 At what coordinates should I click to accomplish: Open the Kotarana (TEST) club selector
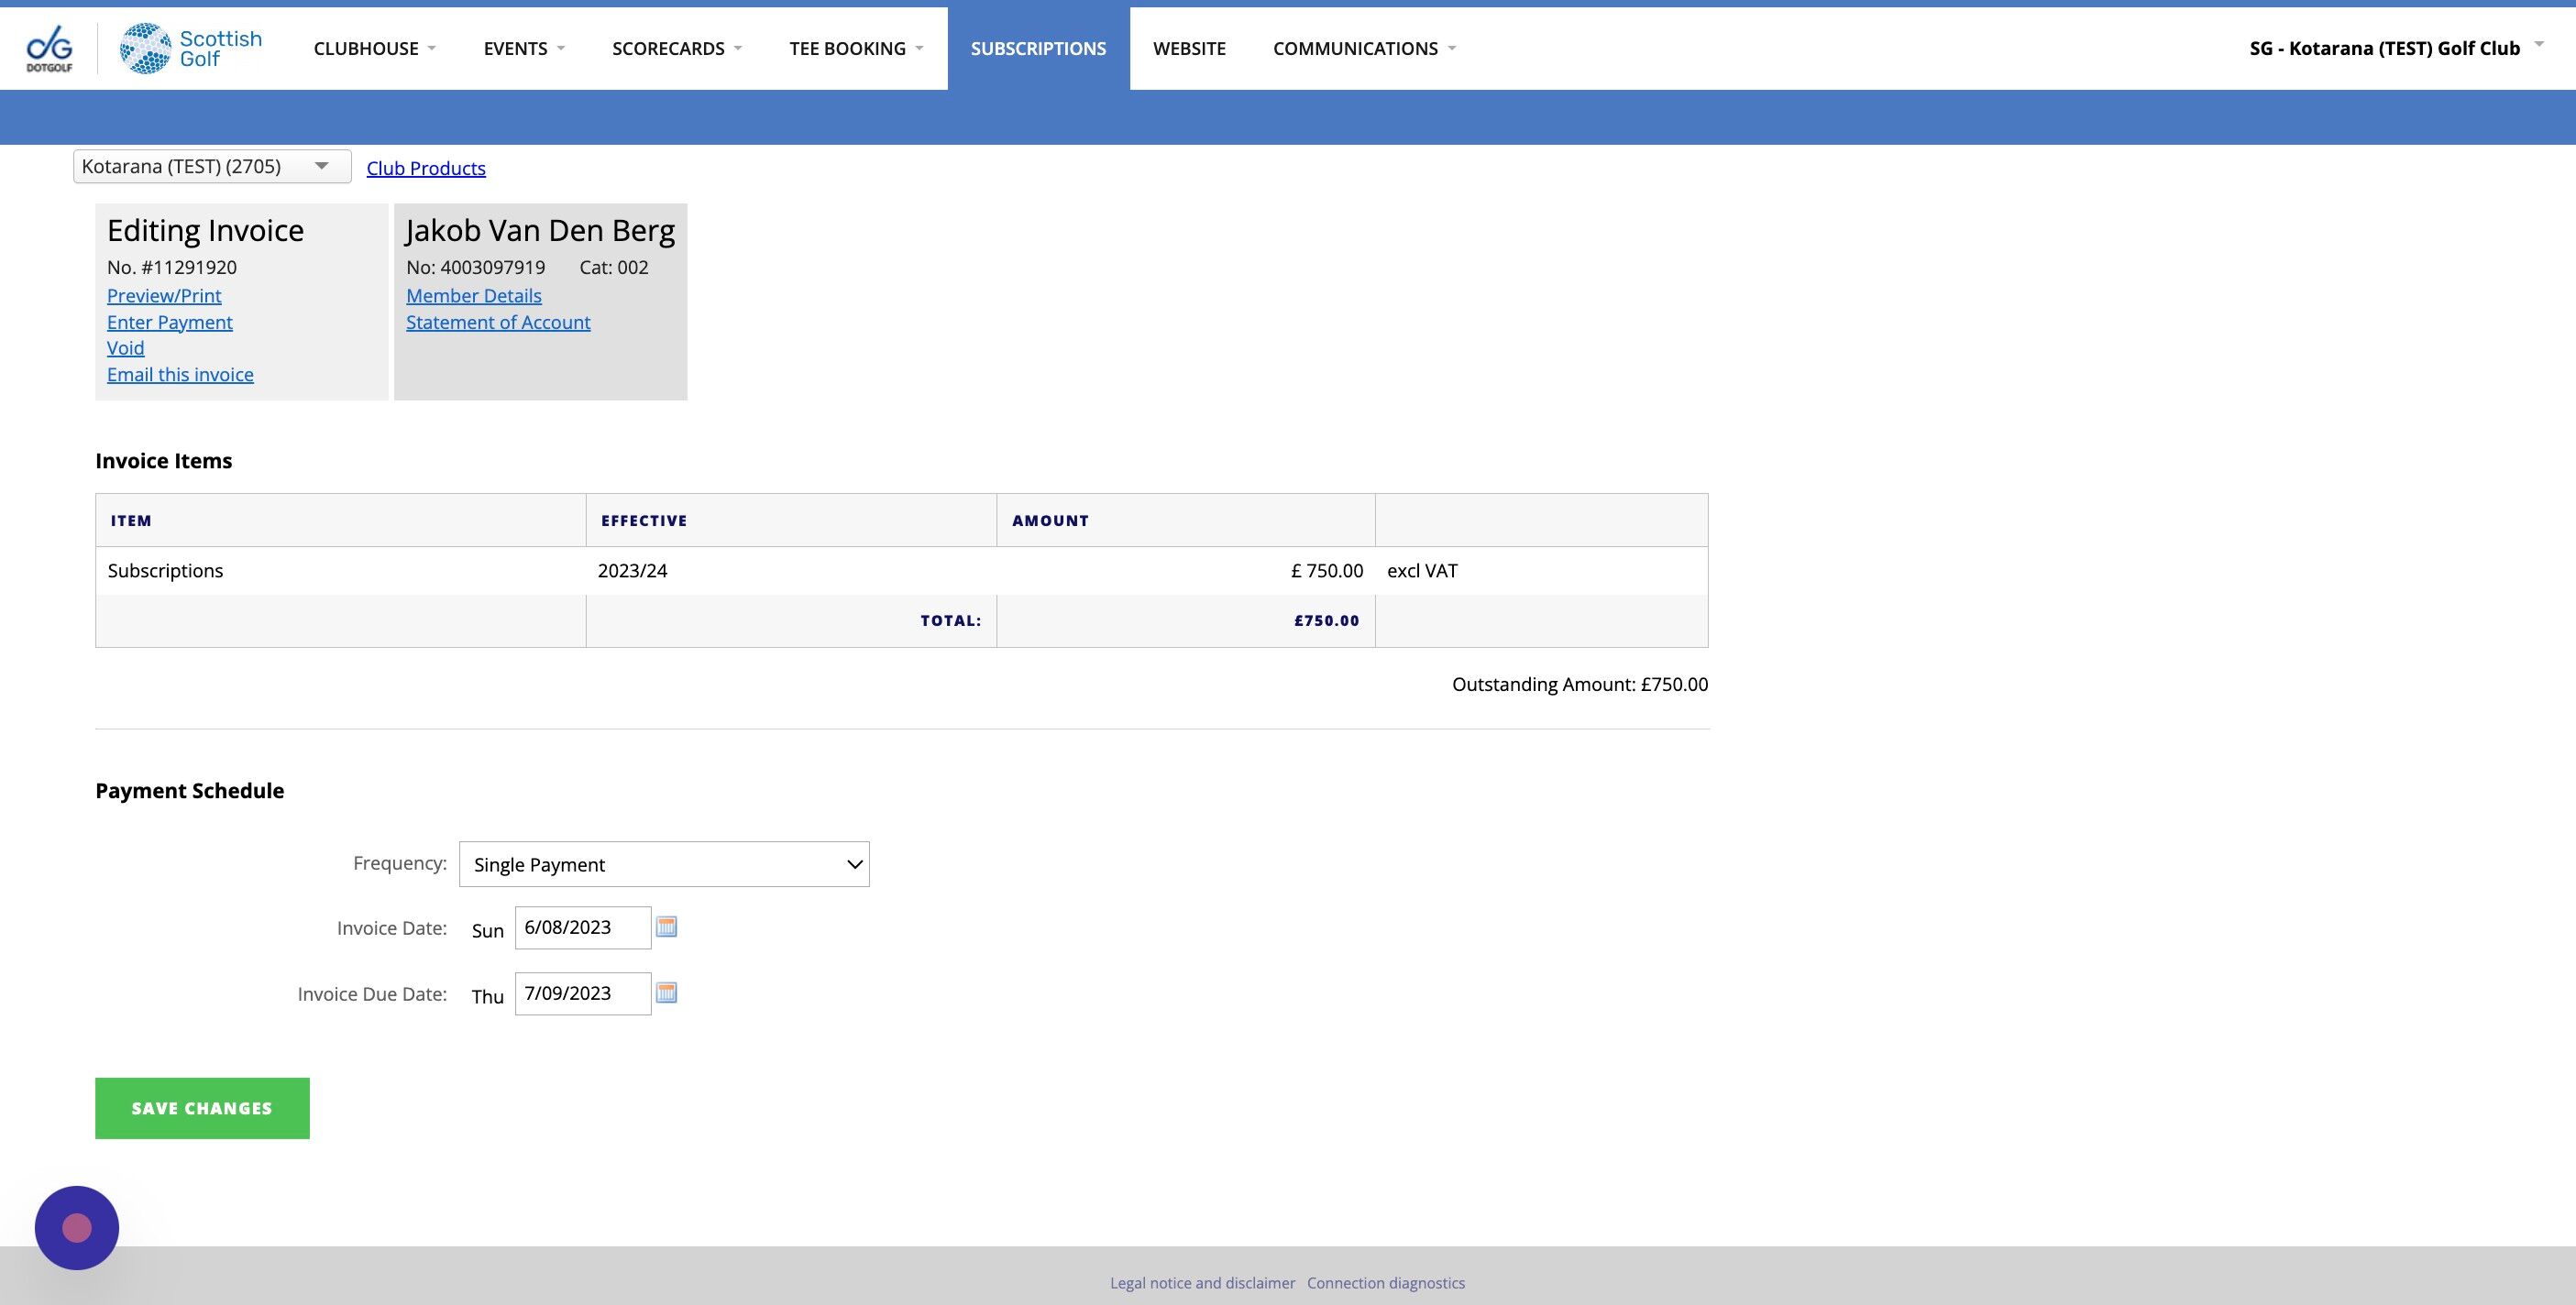pos(211,166)
